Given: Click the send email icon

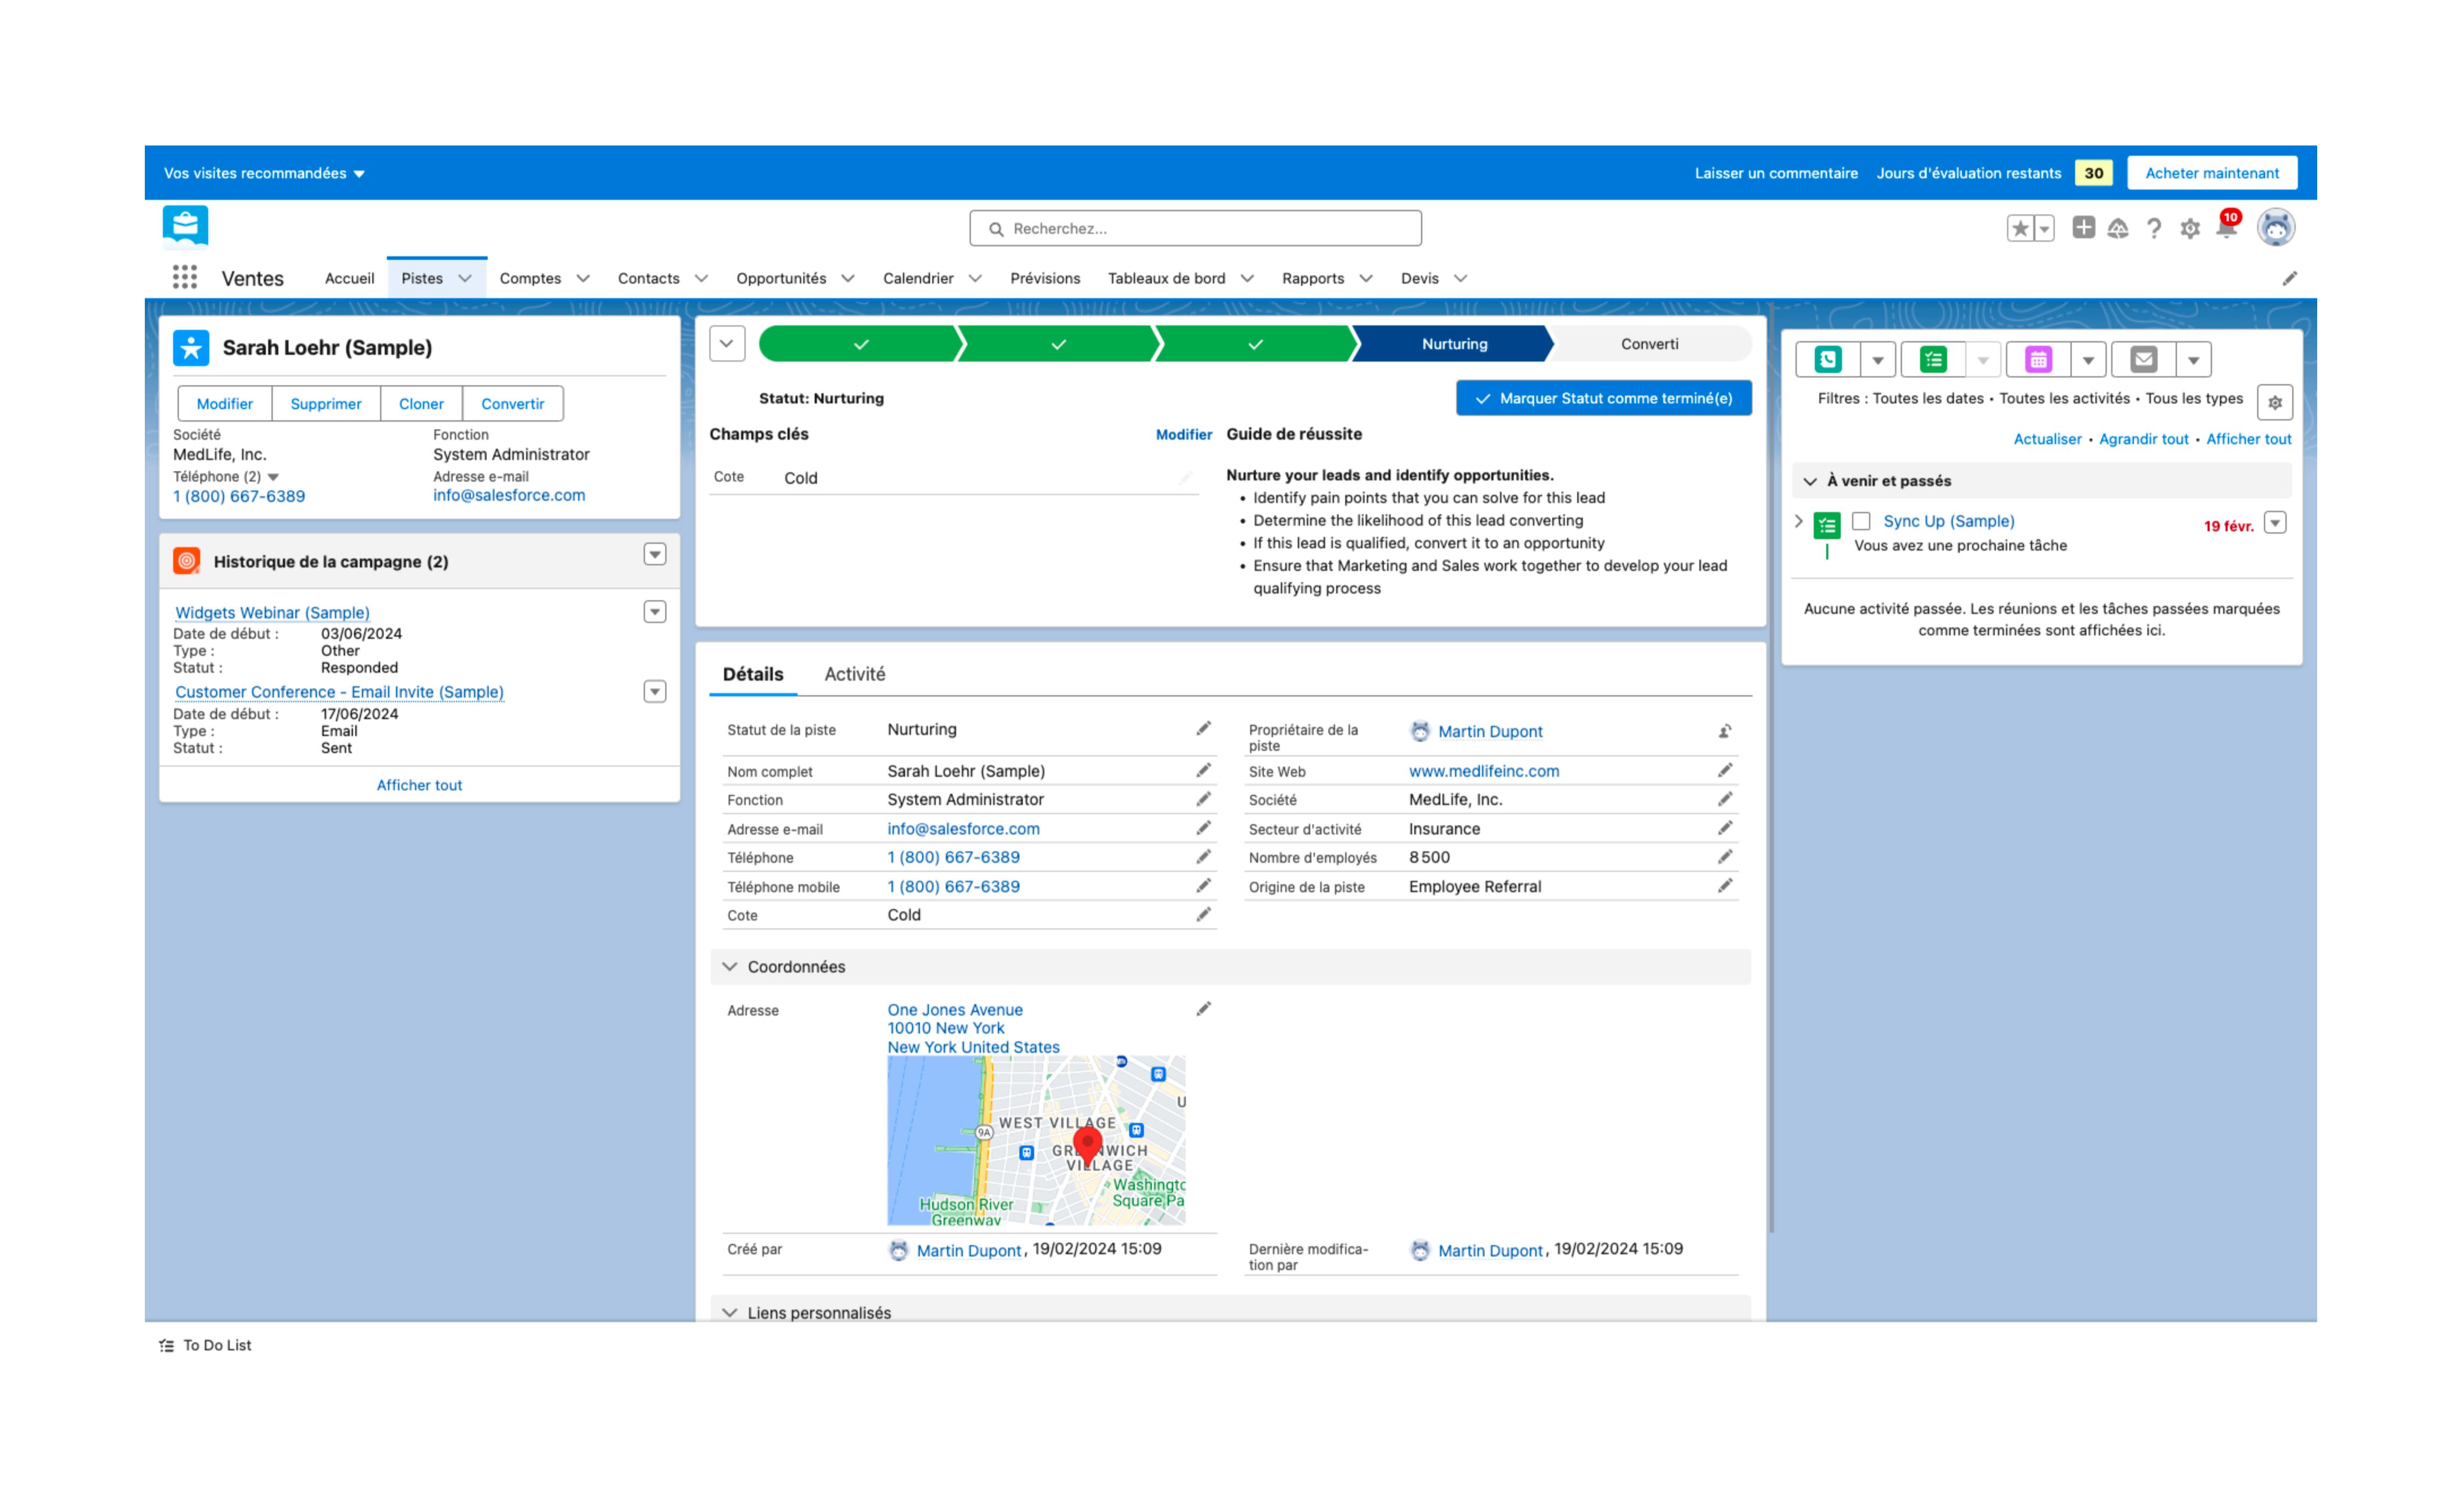Looking at the screenshot, I should coord(2142,359).
